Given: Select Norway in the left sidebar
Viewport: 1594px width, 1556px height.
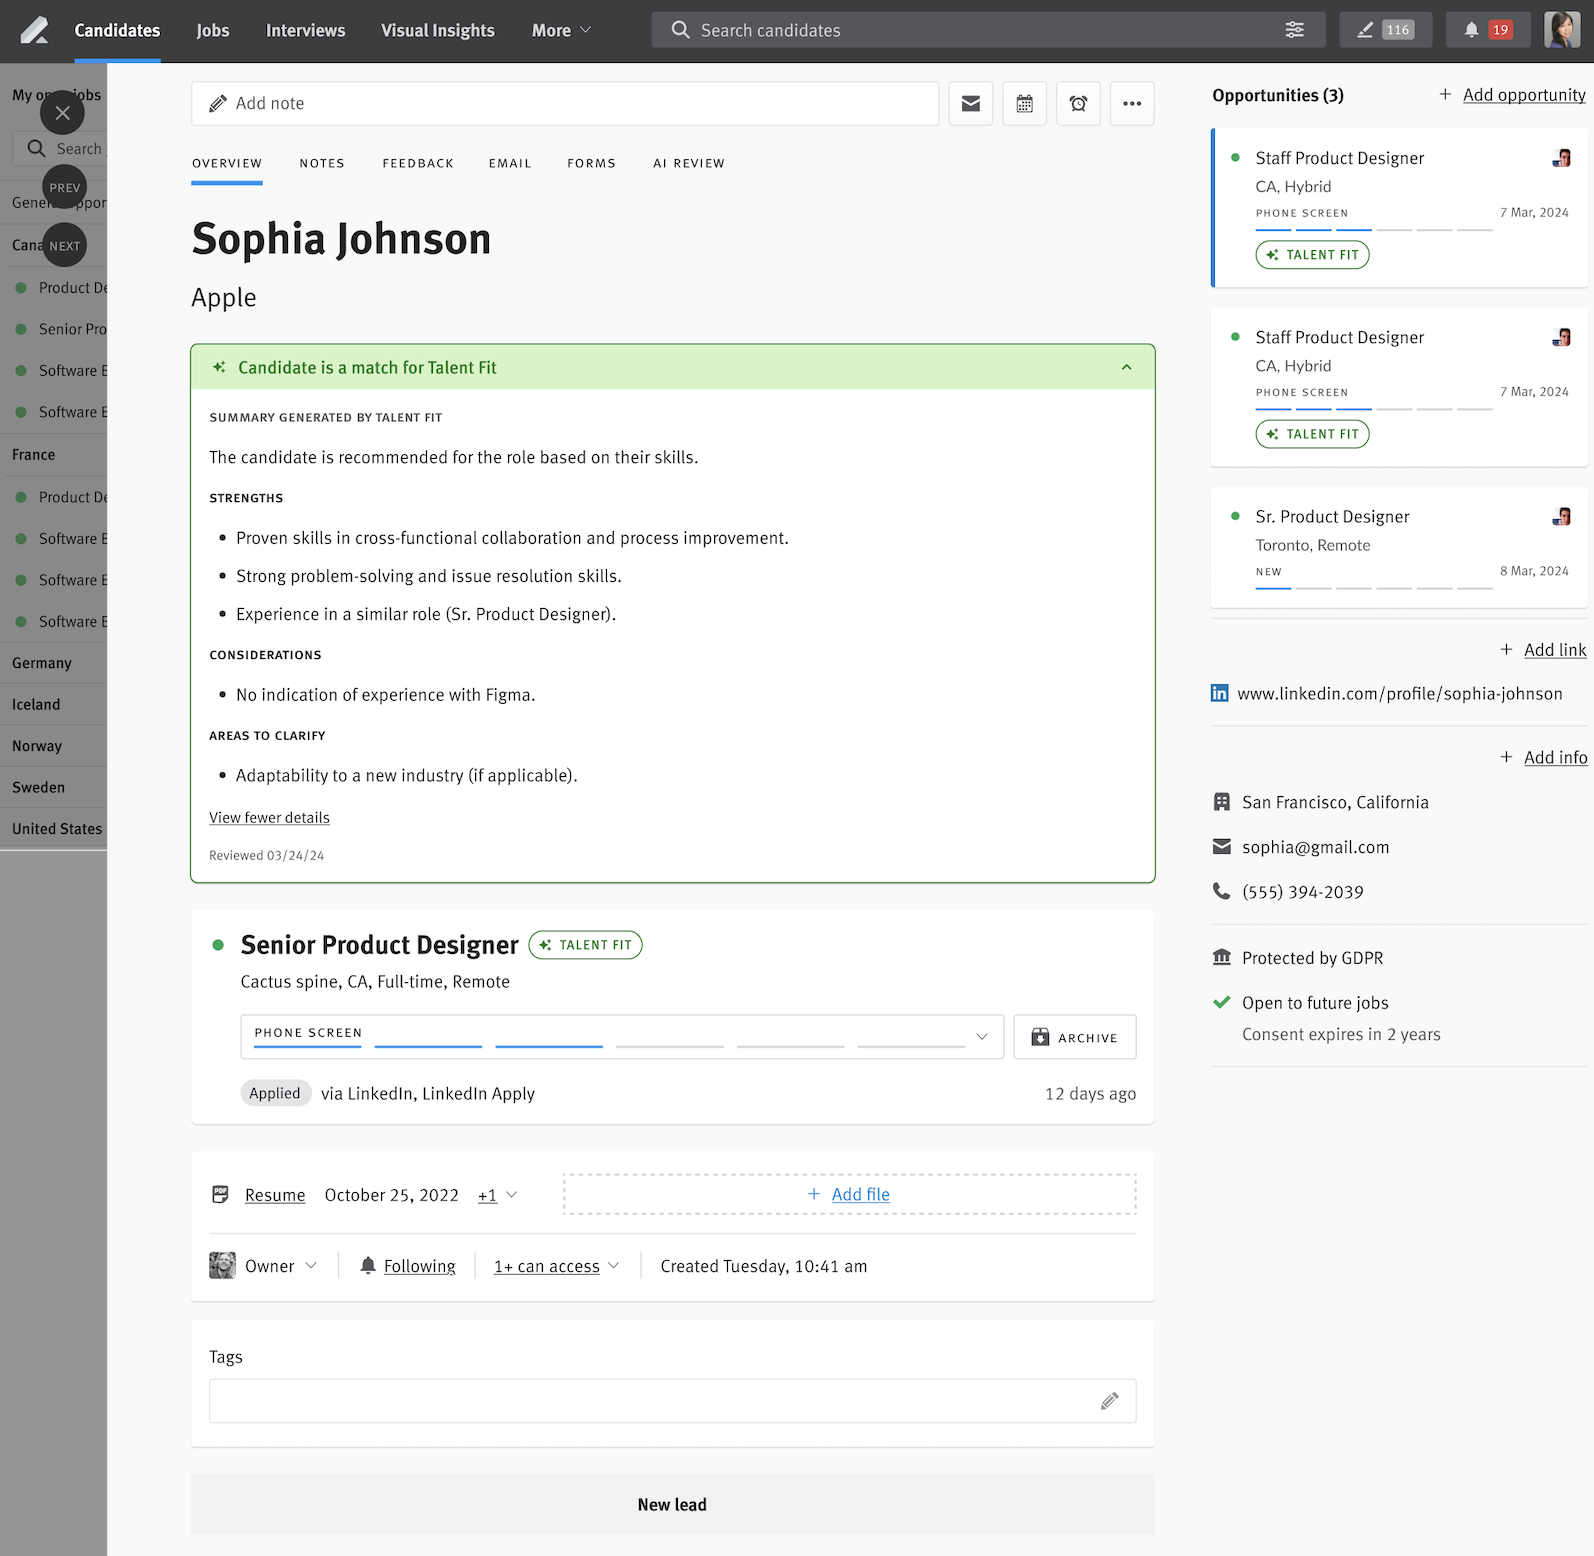Looking at the screenshot, I should click(x=37, y=747).
